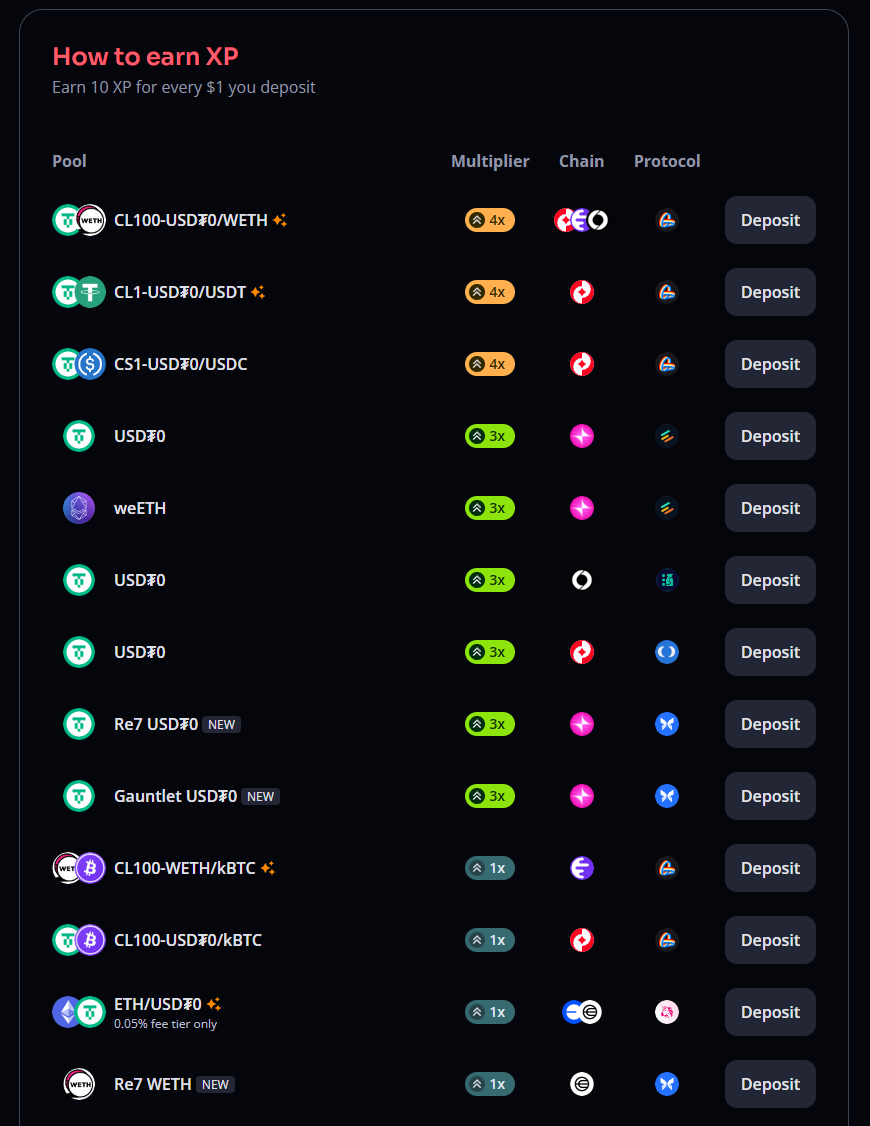Click Deposit for CL100-USD₮0/WETH pool
870x1126 pixels.
tap(770, 220)
